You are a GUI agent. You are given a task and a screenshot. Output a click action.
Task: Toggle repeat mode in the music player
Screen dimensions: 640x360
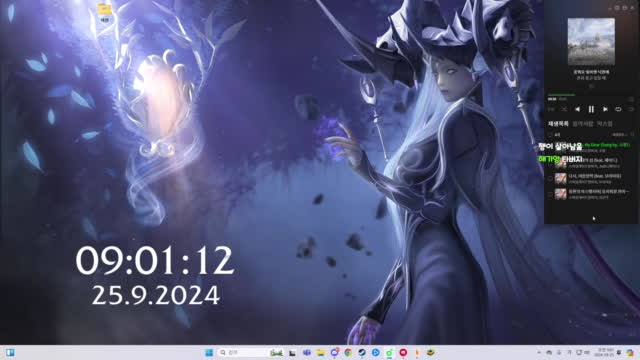pos(618,109)
